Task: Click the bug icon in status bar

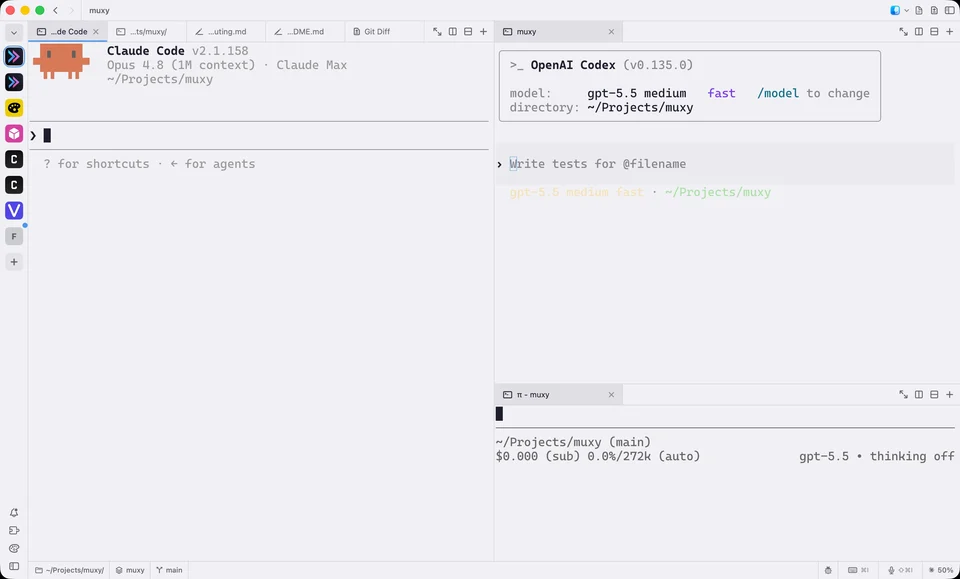Action: click(828, 570)
